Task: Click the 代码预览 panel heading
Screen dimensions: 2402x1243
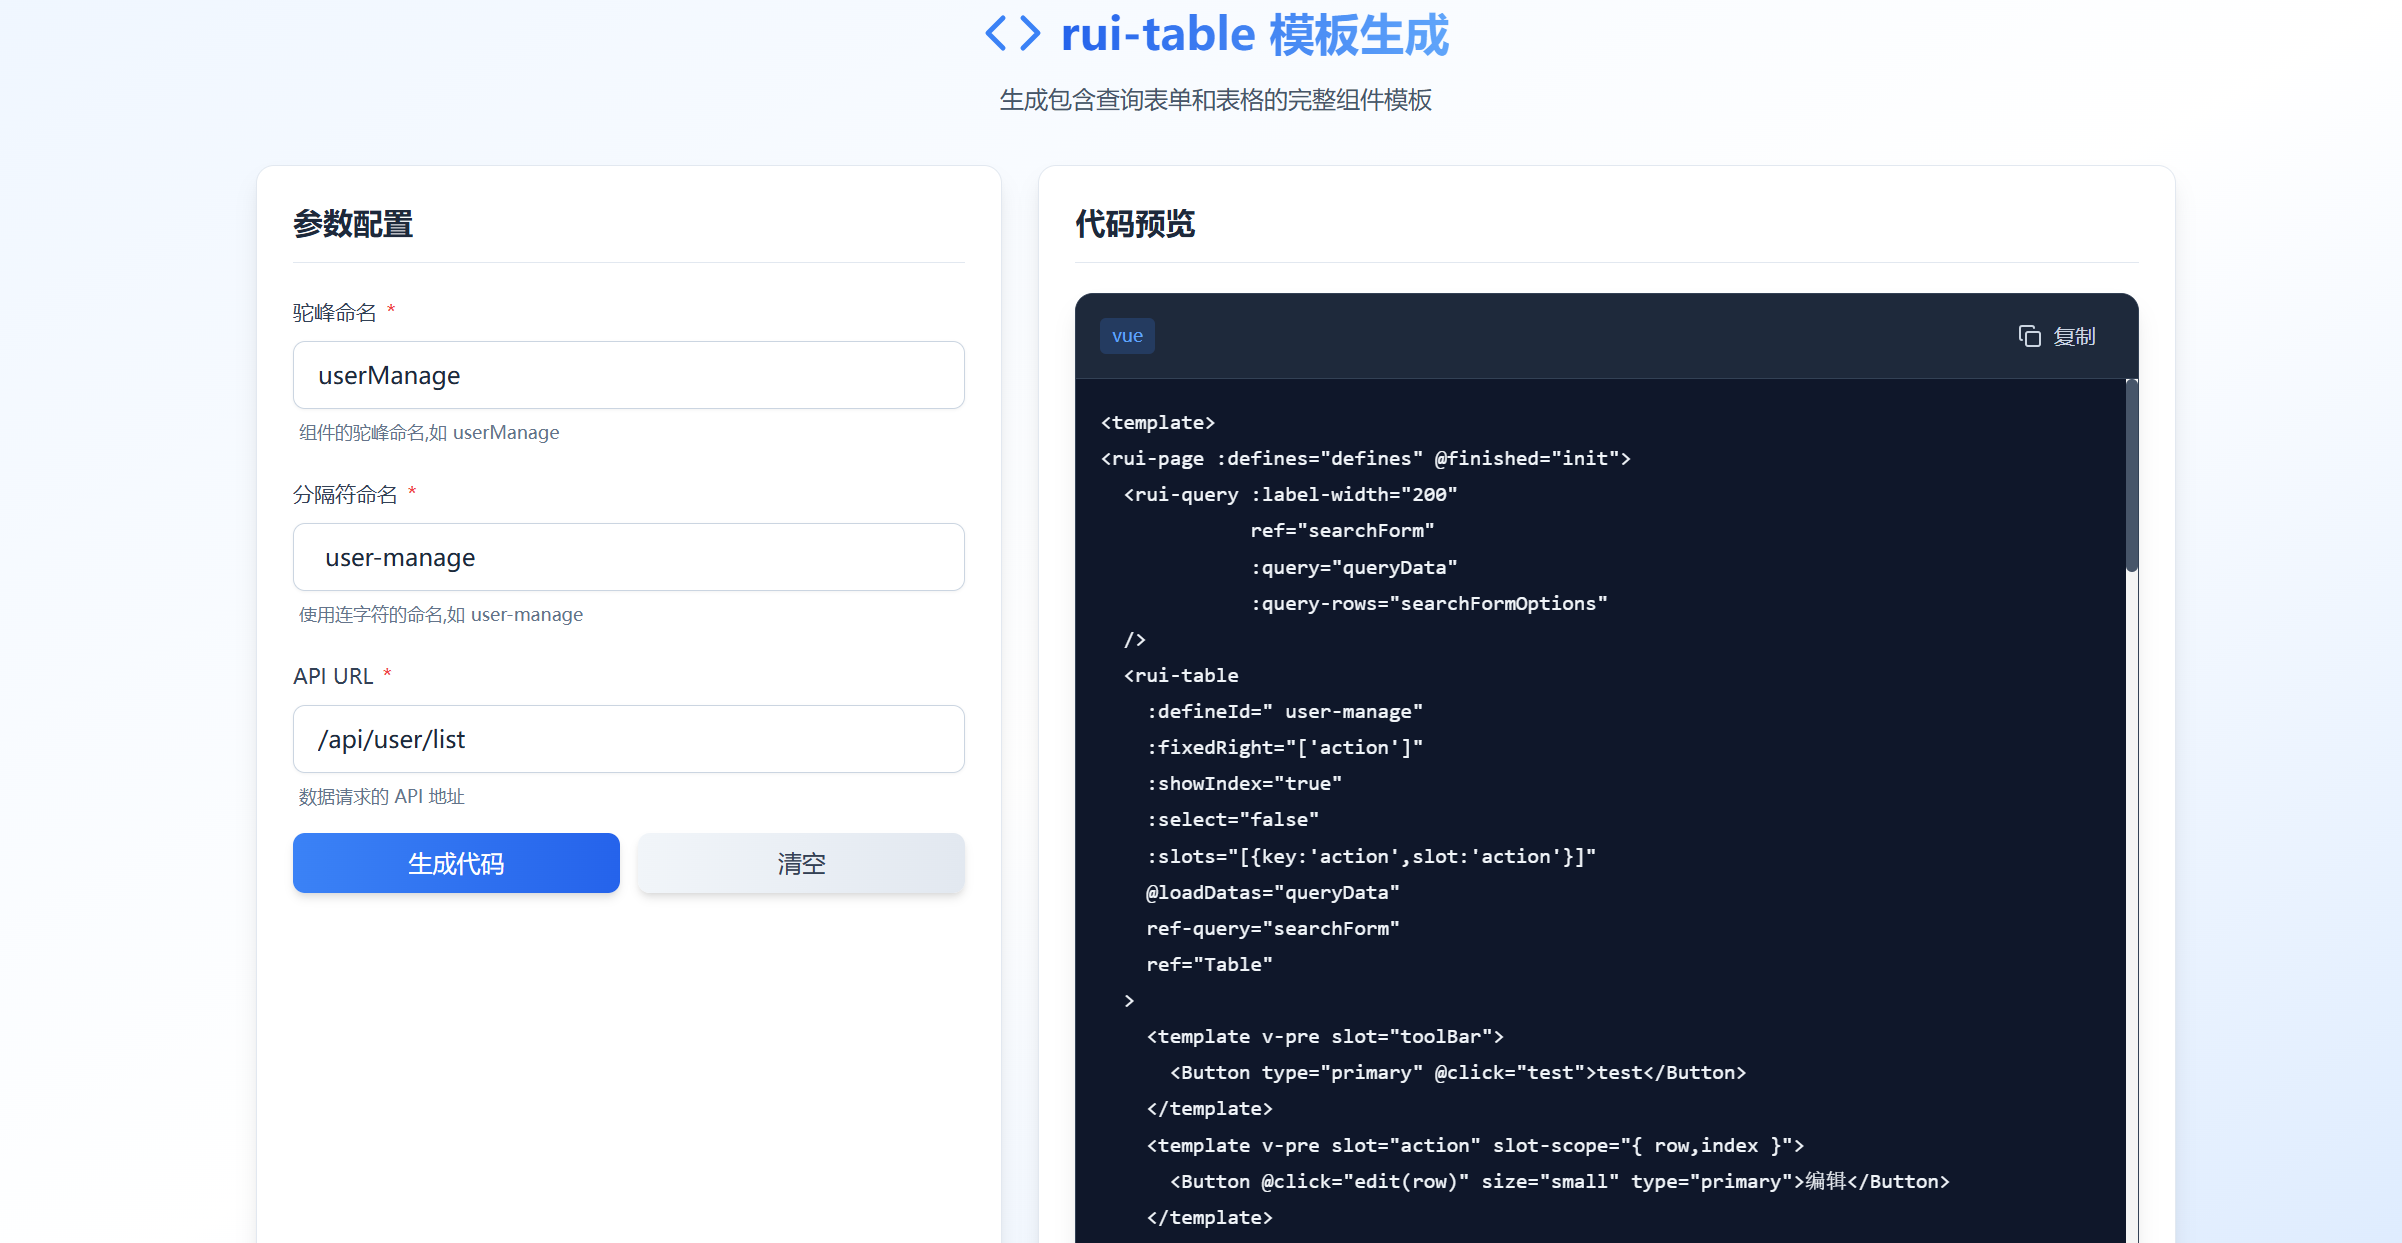Action: click(1135, 224)
